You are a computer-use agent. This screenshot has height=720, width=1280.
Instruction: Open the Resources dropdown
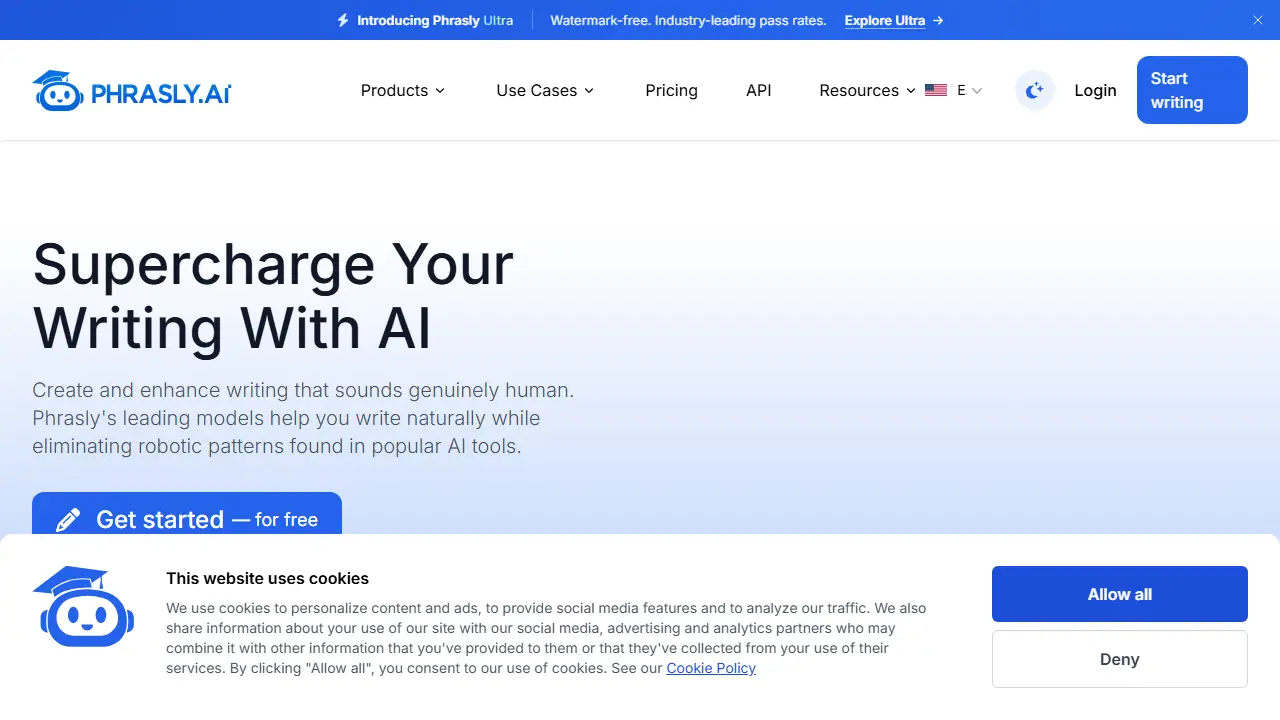tap(867, 90)
